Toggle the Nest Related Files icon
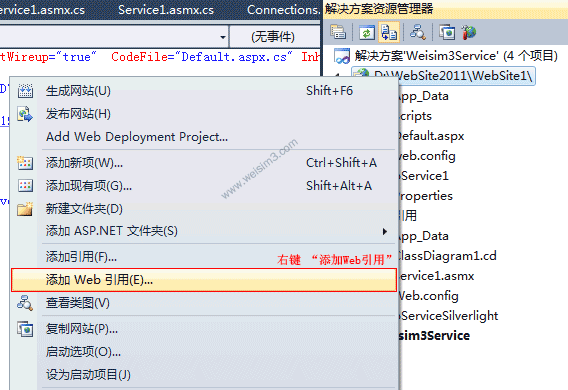The width and height of the screenshot is (568, 390). 389,32
